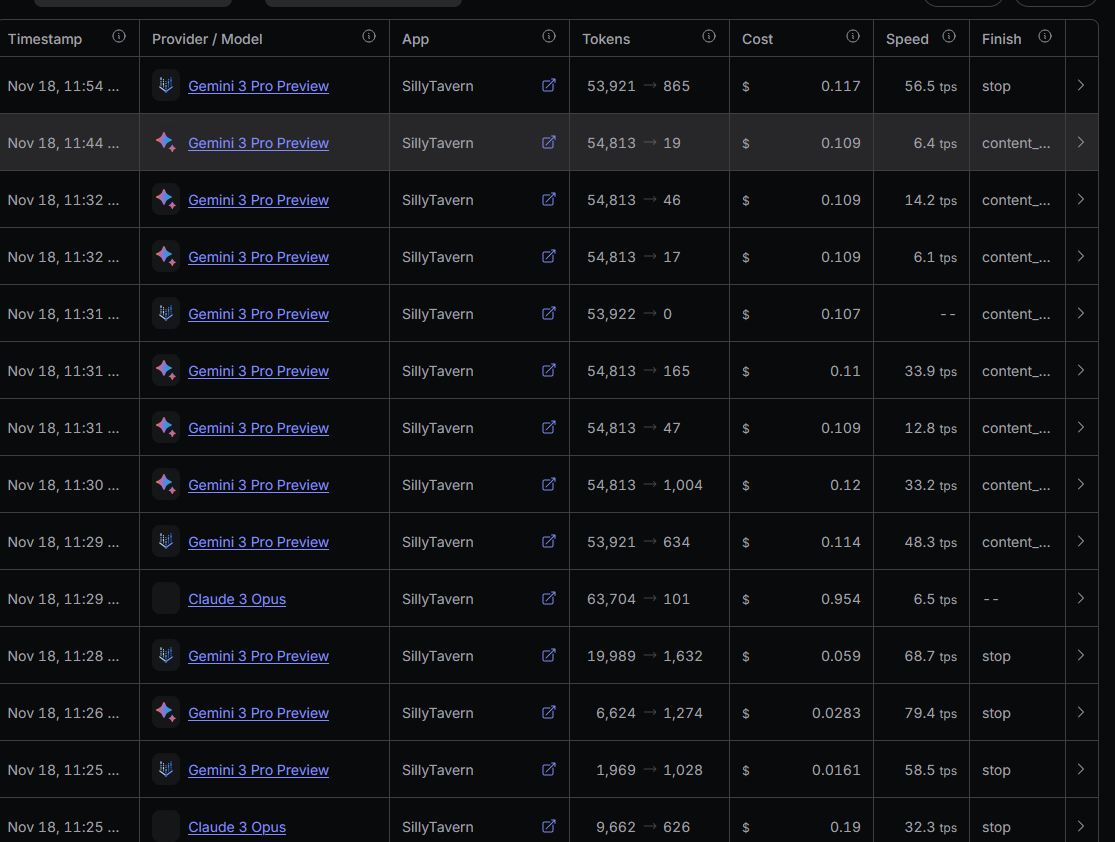Open external link icon in the 11:28 row

click(x=548, y=655)
